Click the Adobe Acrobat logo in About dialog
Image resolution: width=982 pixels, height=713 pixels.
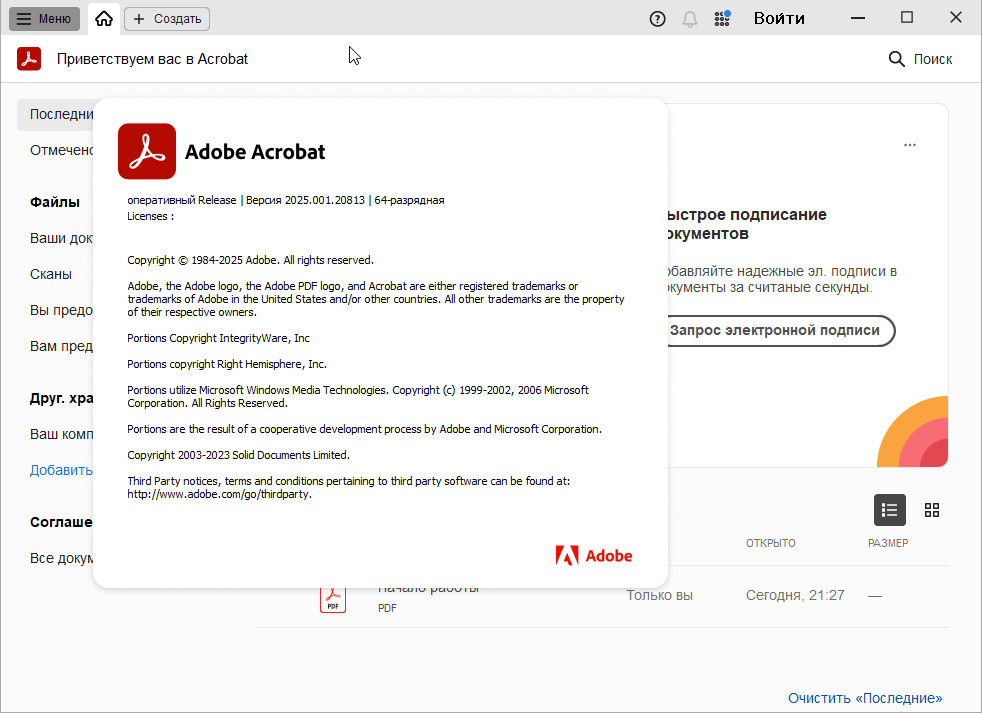click(x=147, y=151)
